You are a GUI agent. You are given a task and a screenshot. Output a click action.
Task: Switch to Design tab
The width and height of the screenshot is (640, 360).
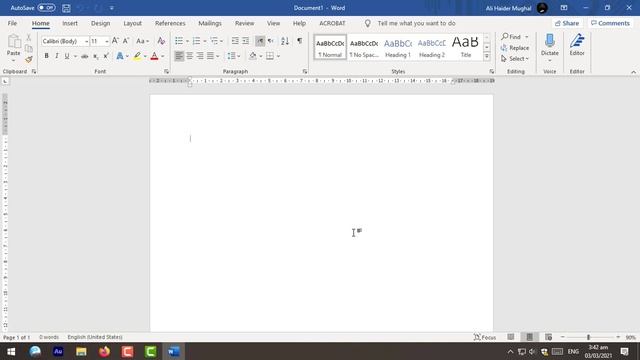coord(100,23)
